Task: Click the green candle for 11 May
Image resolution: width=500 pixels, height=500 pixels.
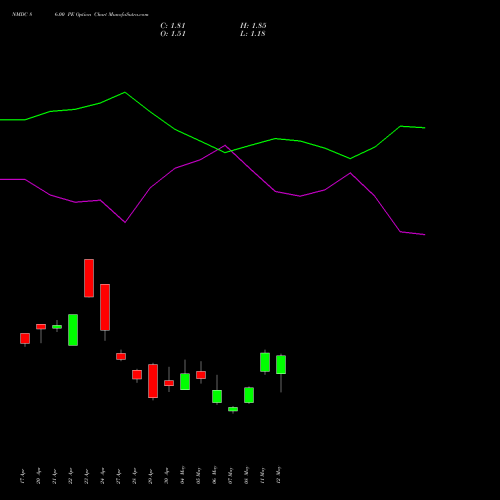Action: tap(265, 362)
